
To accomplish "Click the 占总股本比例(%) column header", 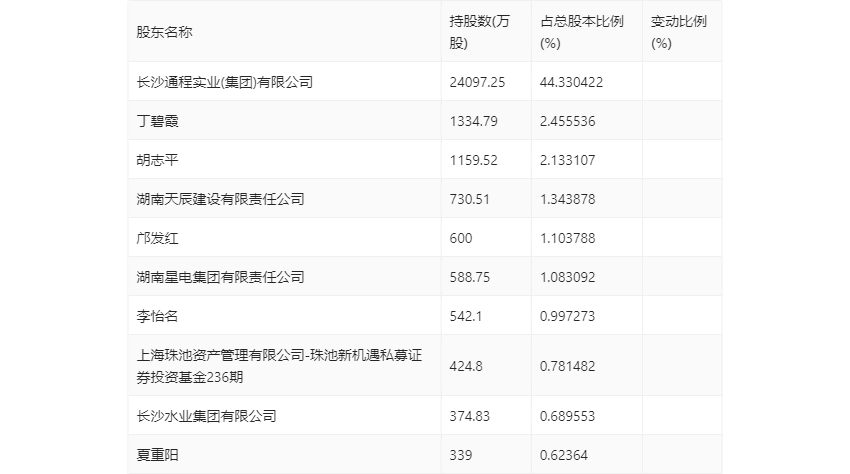I will click(x=582, y=32).
